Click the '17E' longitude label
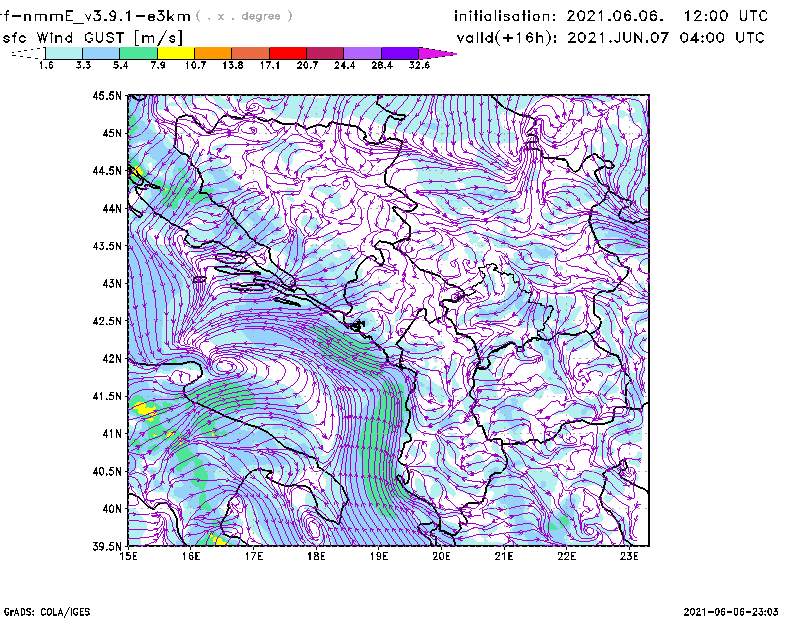 (x=254, y=556)
